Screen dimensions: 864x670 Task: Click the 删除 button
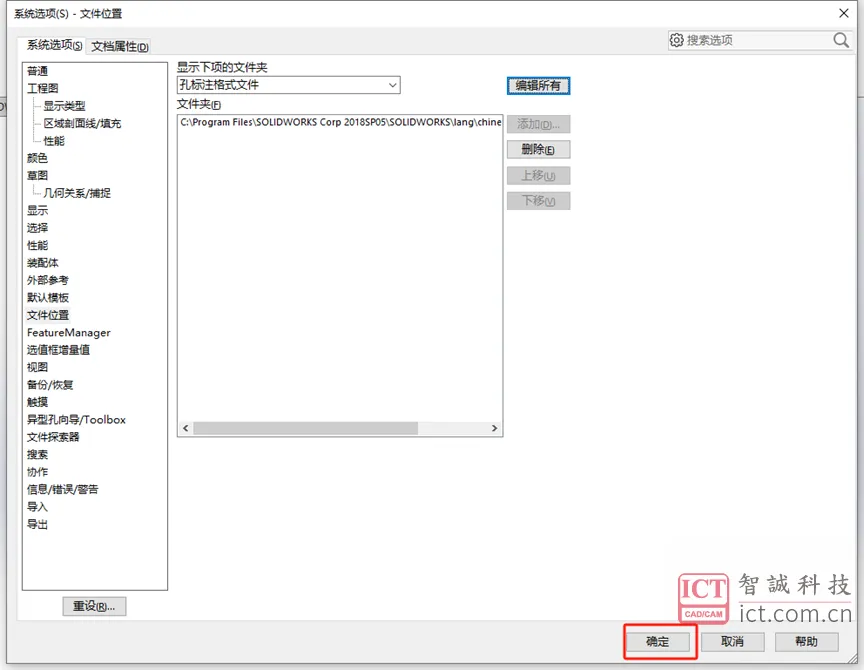tap(538, 150)
